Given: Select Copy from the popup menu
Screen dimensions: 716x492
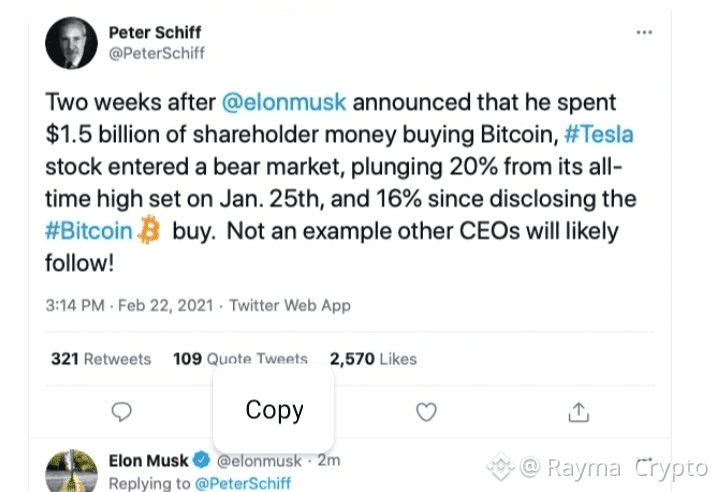Looking at the screenshot, I should point(274,409).
